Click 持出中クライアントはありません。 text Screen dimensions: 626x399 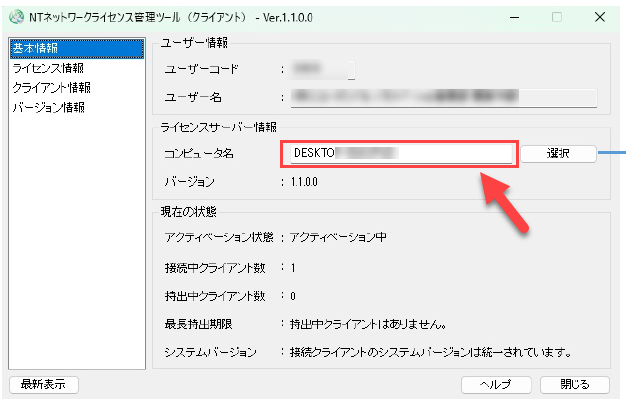[368, 324]
